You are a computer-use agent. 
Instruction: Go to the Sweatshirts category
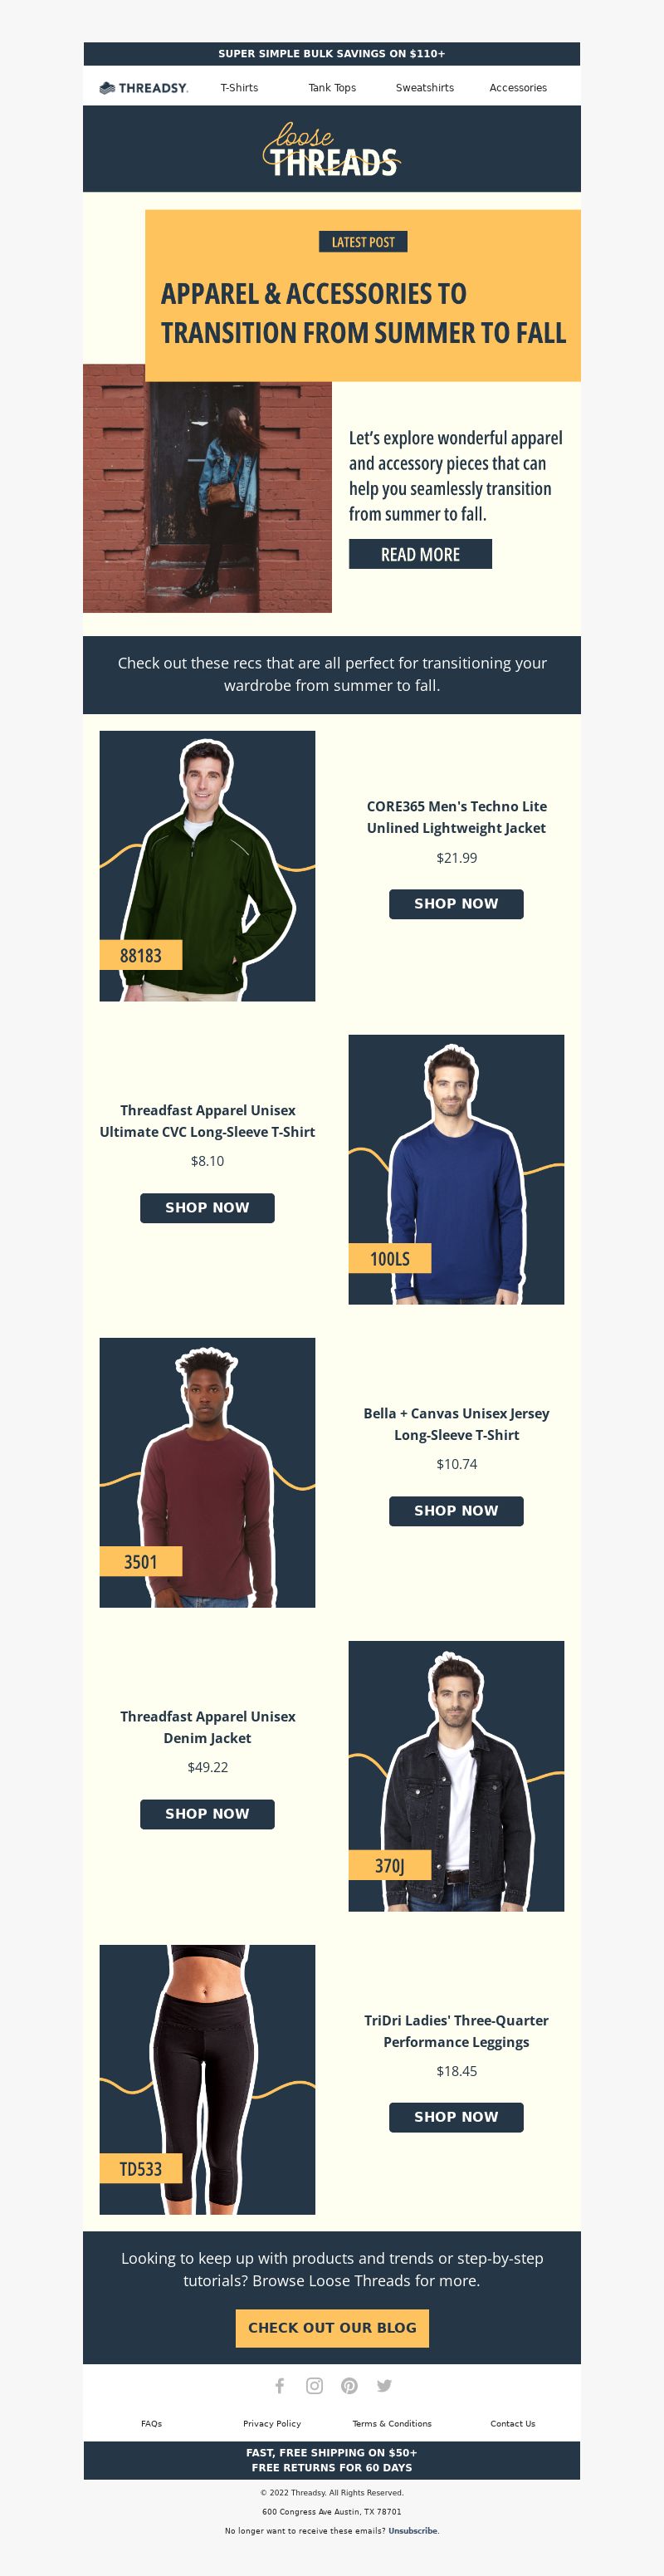[425, 88]
